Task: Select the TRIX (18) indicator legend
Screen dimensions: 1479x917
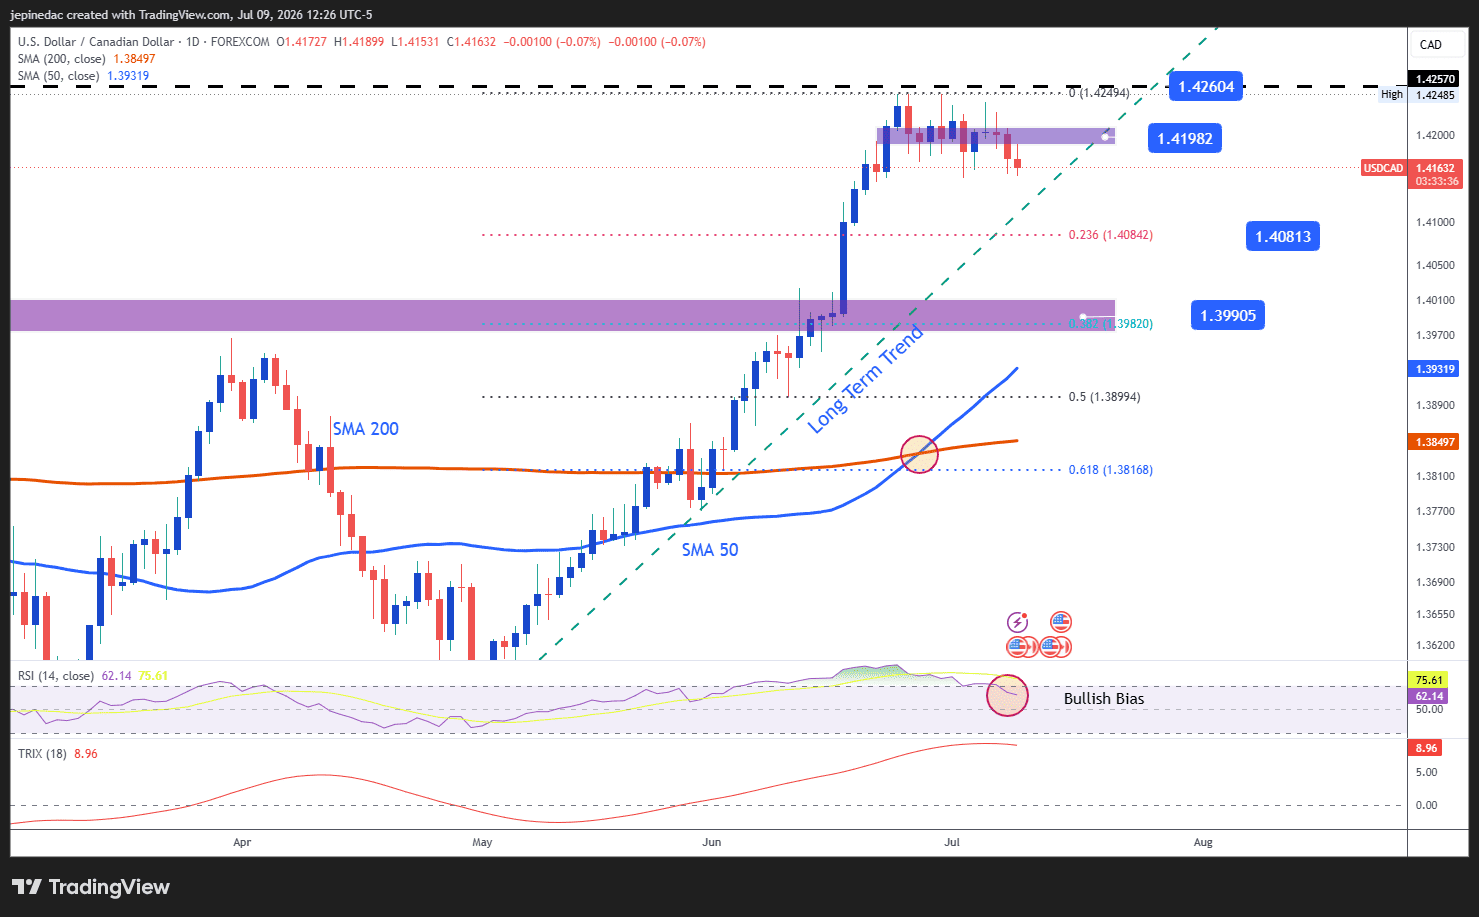Action: [x=42, y=754]
